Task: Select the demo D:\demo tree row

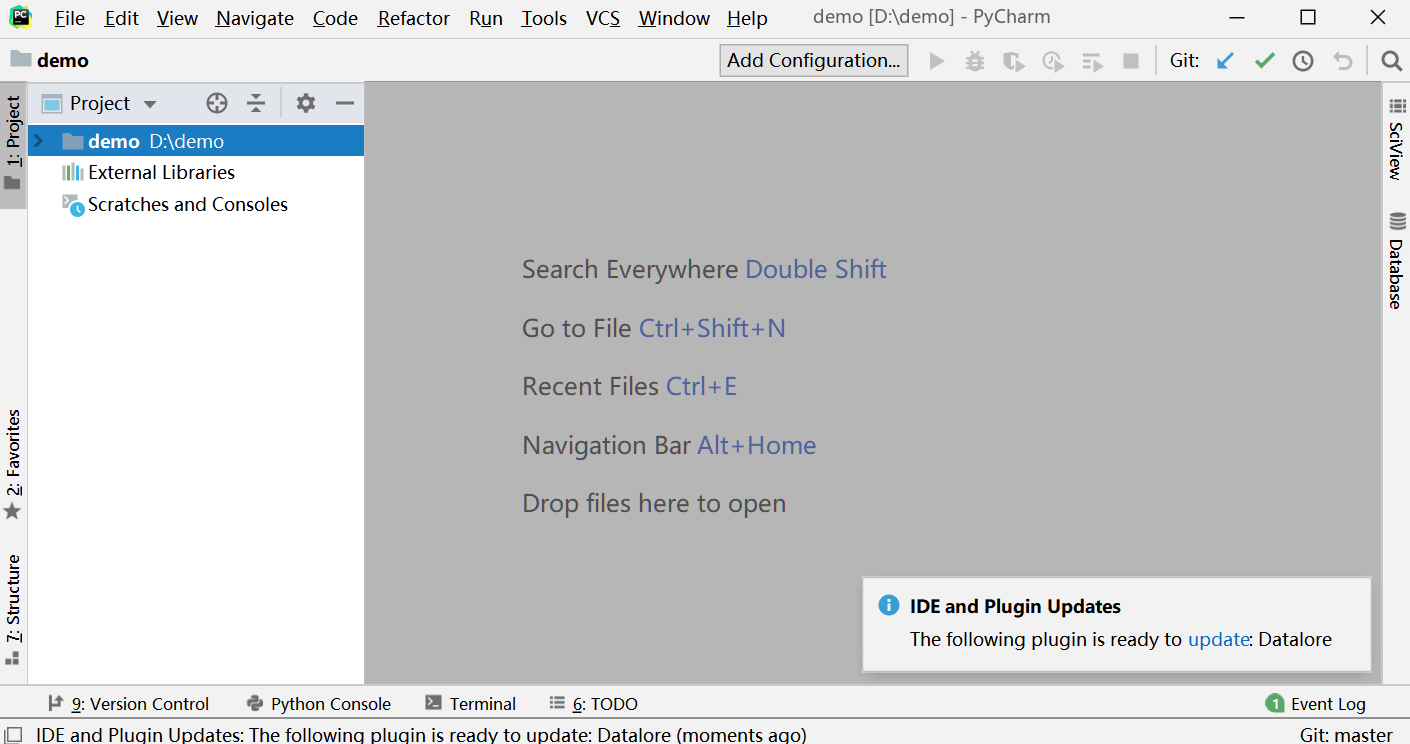Action: pyautogui.click(x=196, y=141)
